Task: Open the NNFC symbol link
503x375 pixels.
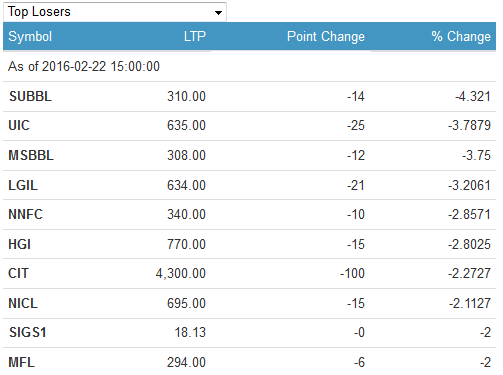Action: (25, 214)
